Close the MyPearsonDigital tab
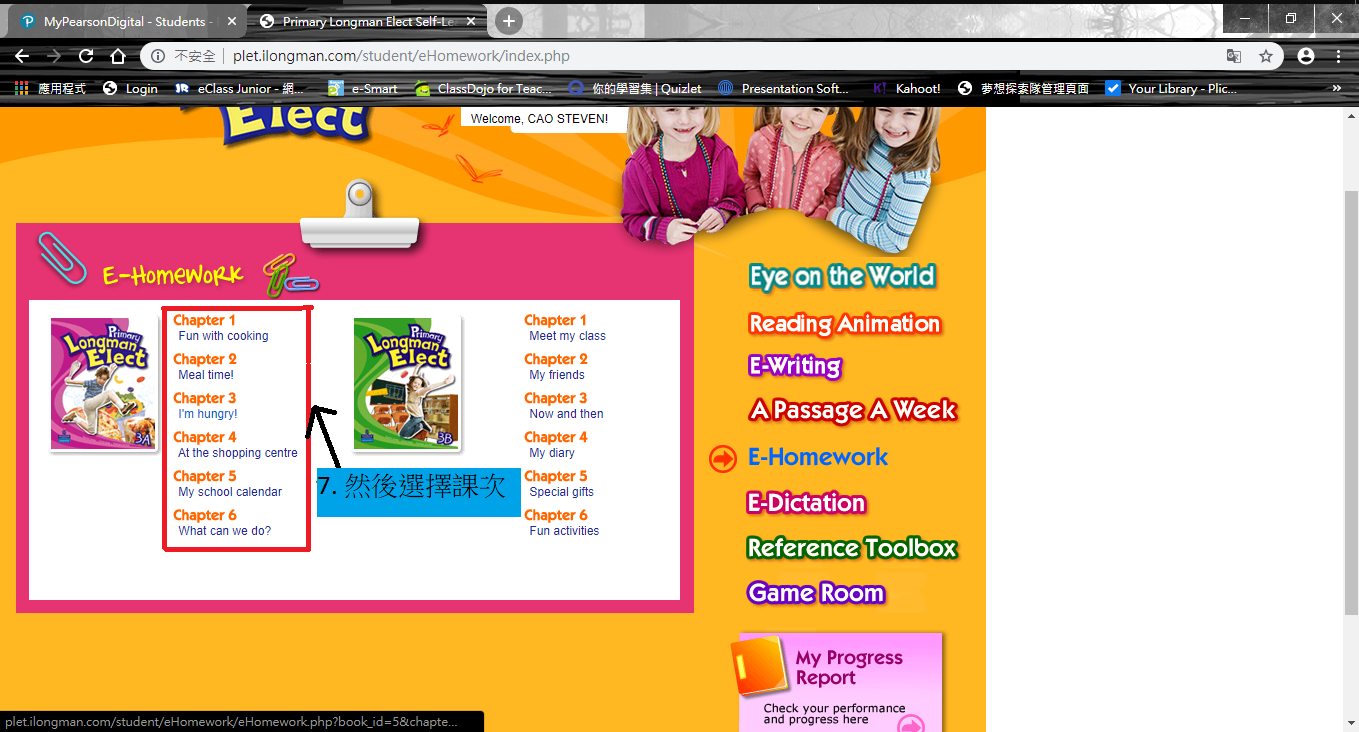1359x732 pixels. coord(232,21)
